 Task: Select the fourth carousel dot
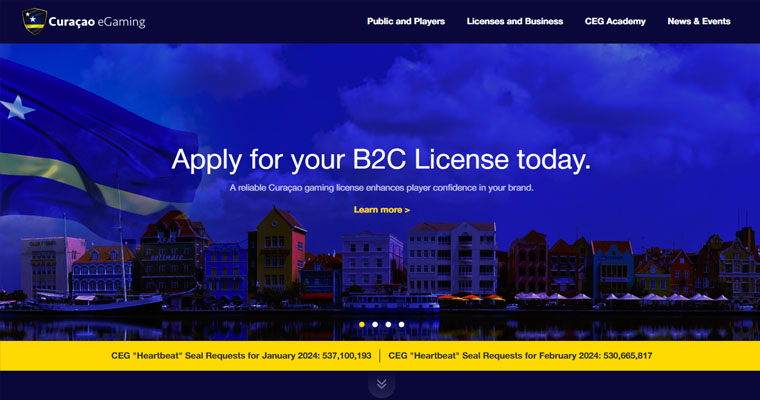tap(401, 324)
